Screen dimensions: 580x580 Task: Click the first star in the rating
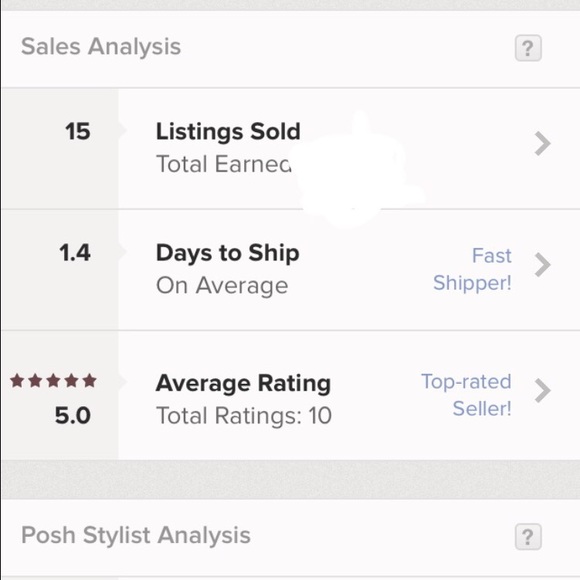pyautogui.click(x=17, y=381)
